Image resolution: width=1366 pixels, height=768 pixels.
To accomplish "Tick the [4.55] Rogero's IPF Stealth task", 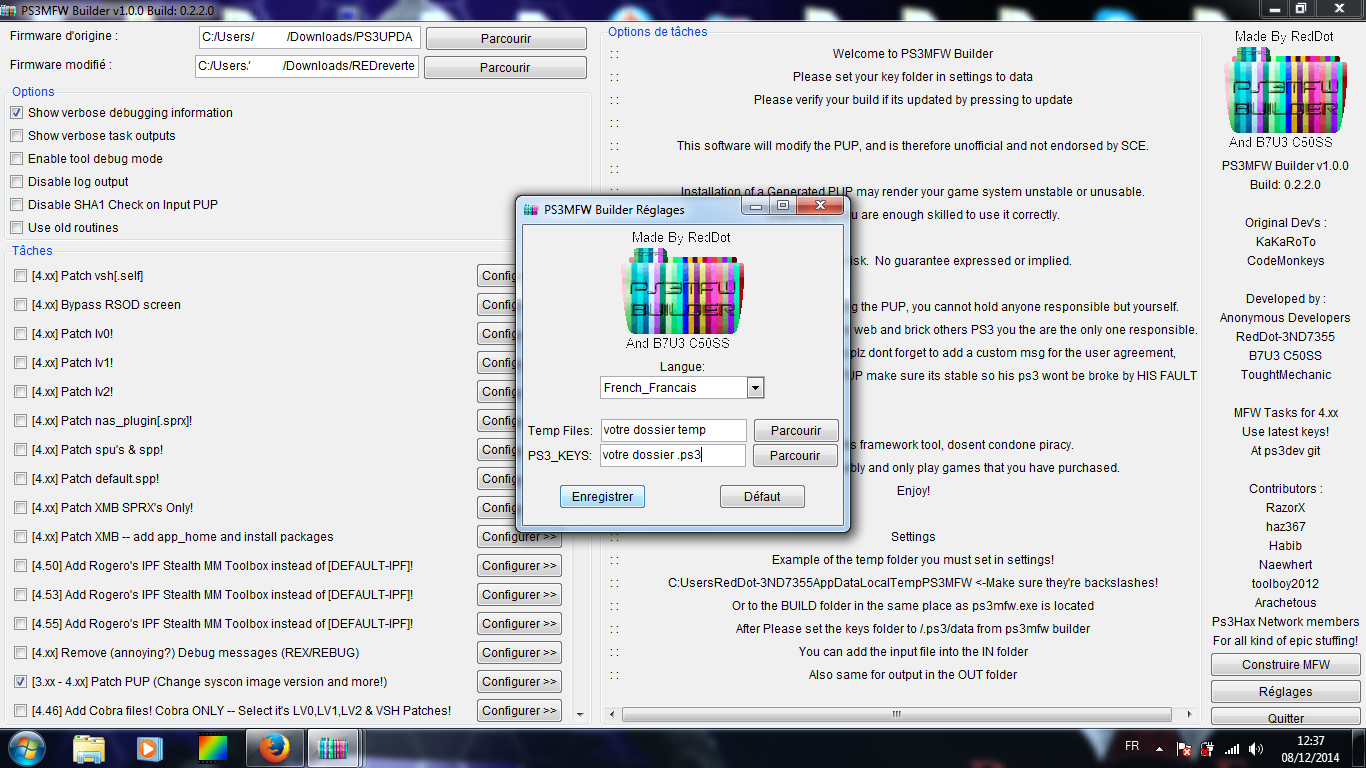I will (x=21, y=624).
